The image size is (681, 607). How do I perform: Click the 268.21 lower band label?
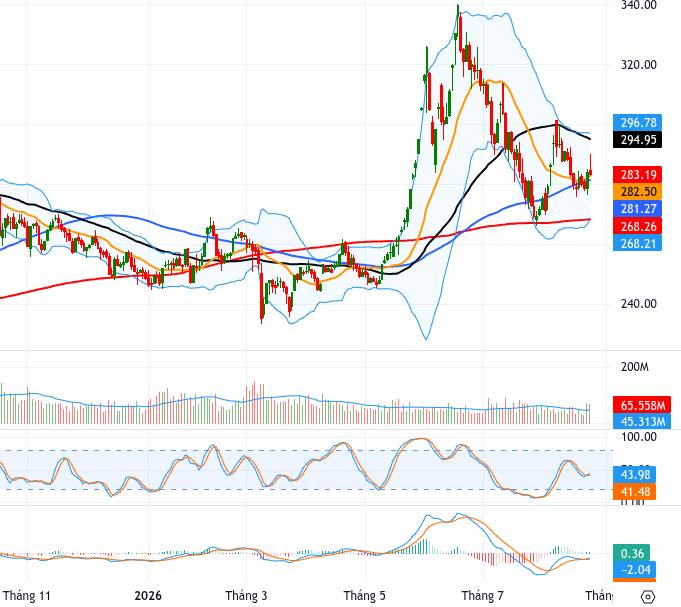(x=638, y=243)
